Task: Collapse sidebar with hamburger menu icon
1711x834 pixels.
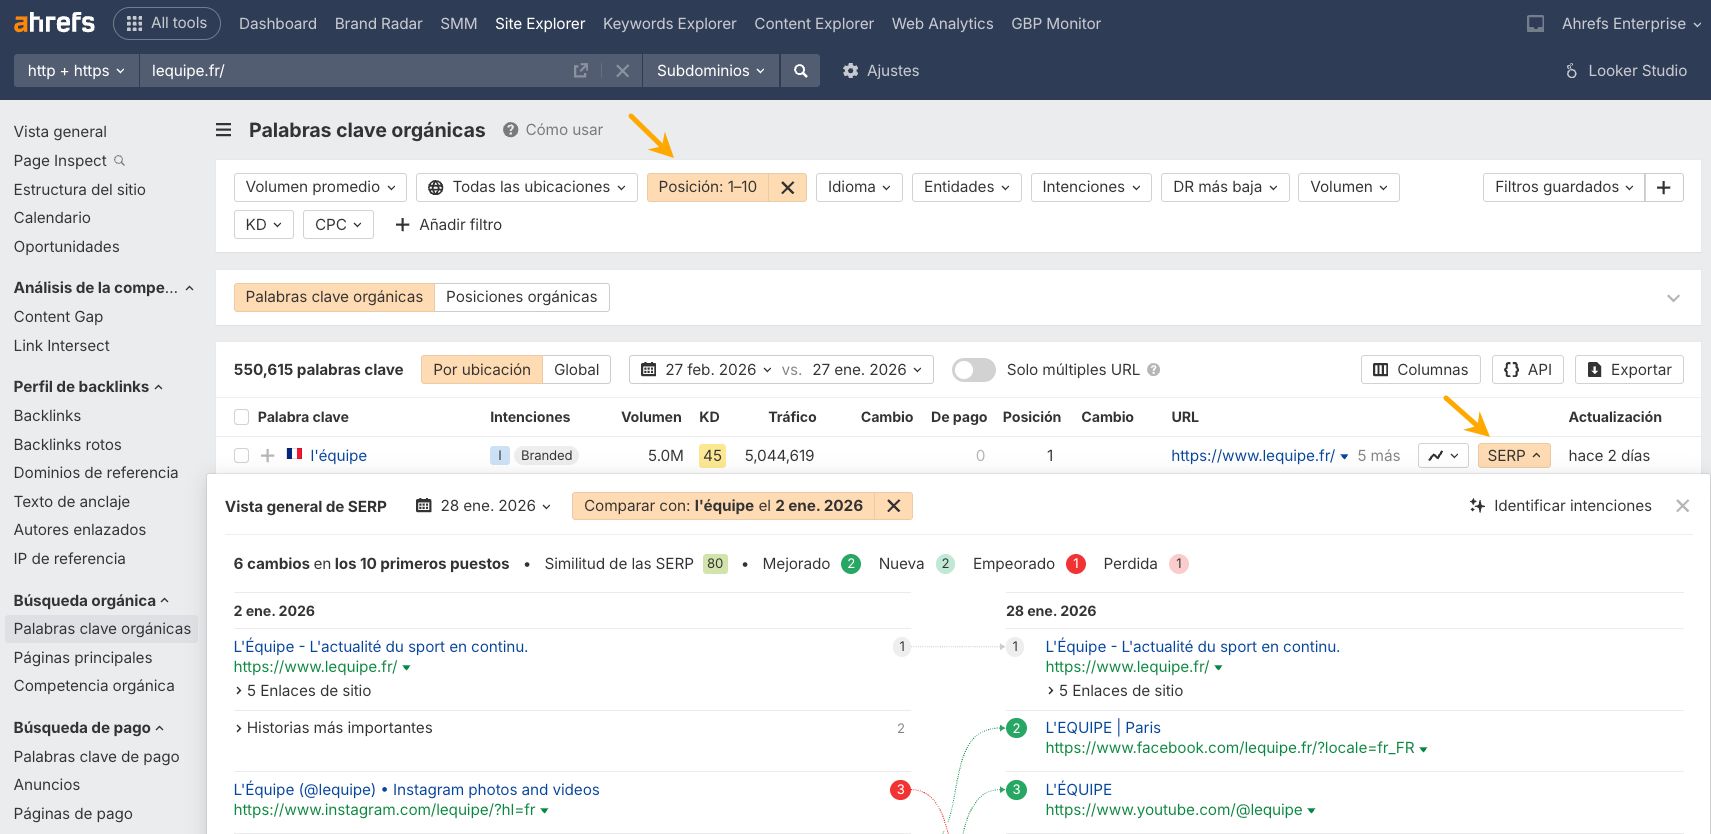Action: point(224,130)
